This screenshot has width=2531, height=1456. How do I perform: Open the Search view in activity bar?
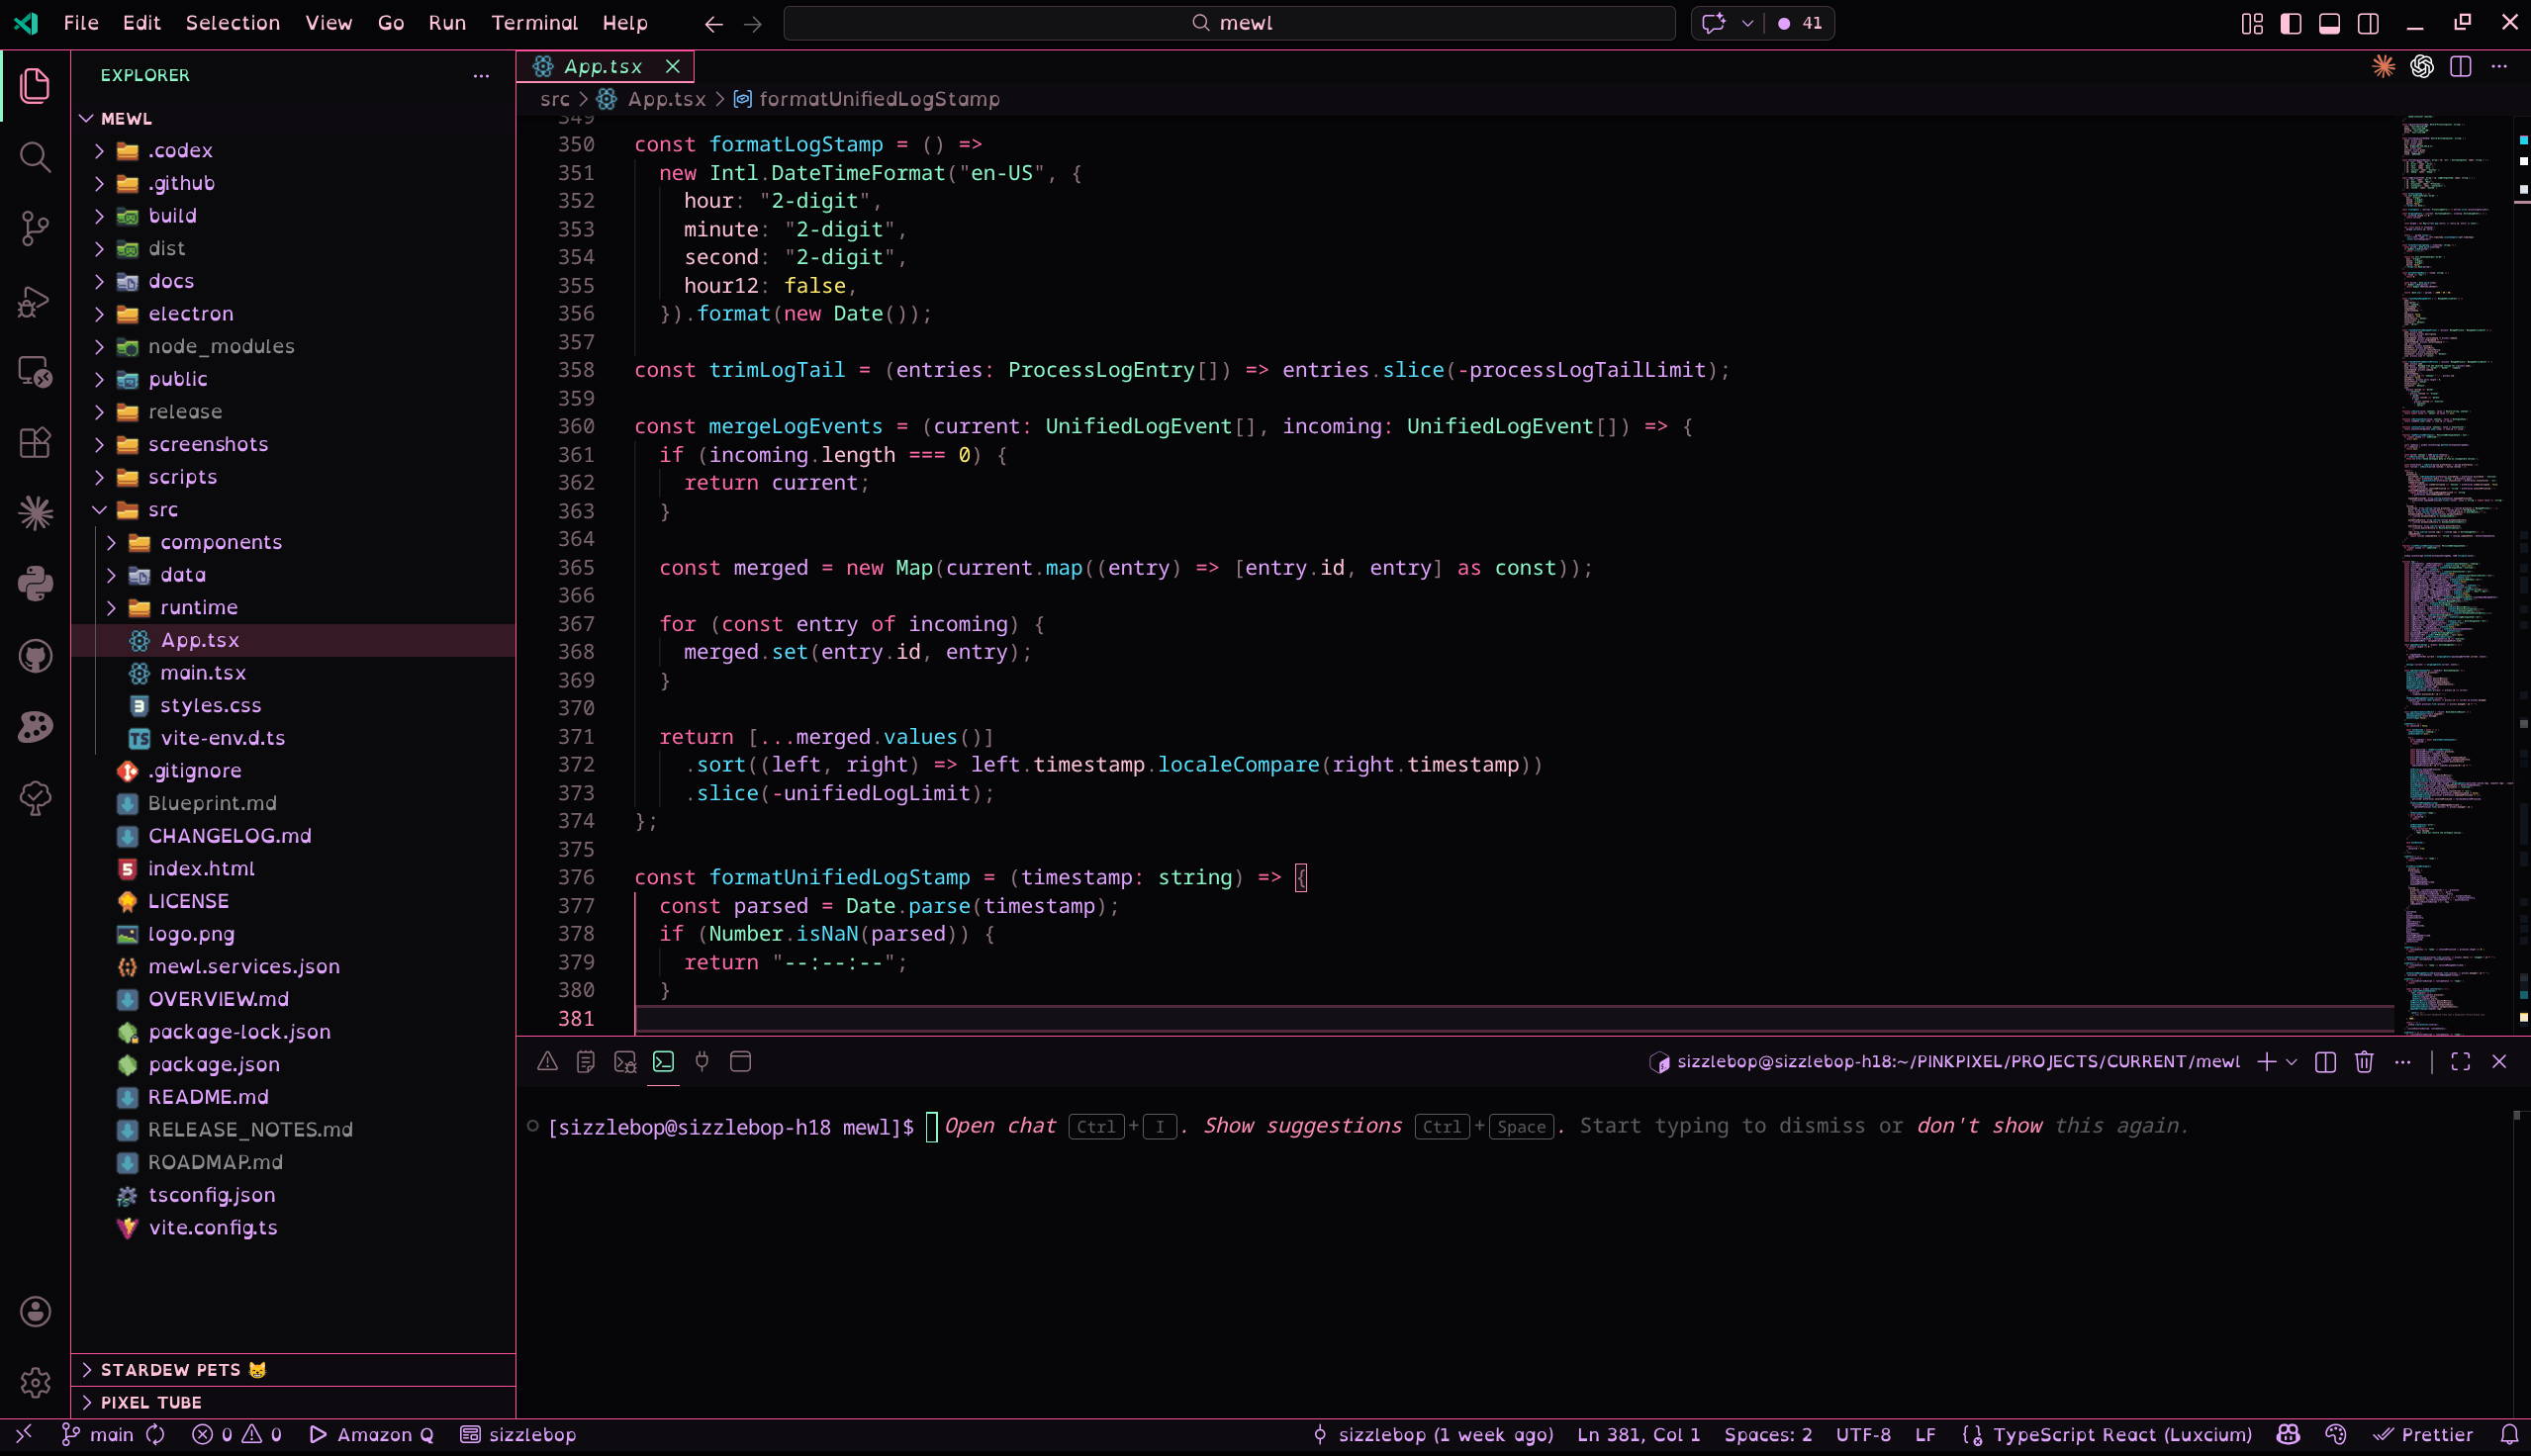coord(35,157)
